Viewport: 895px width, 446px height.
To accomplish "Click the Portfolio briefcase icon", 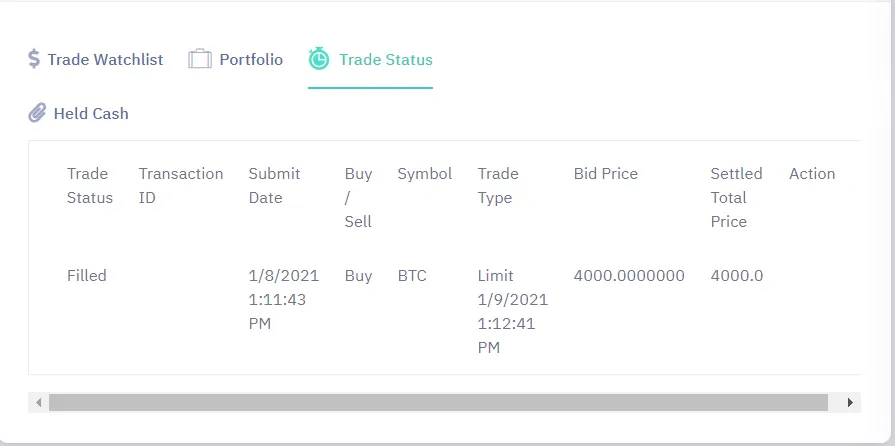I will (200, 59).
